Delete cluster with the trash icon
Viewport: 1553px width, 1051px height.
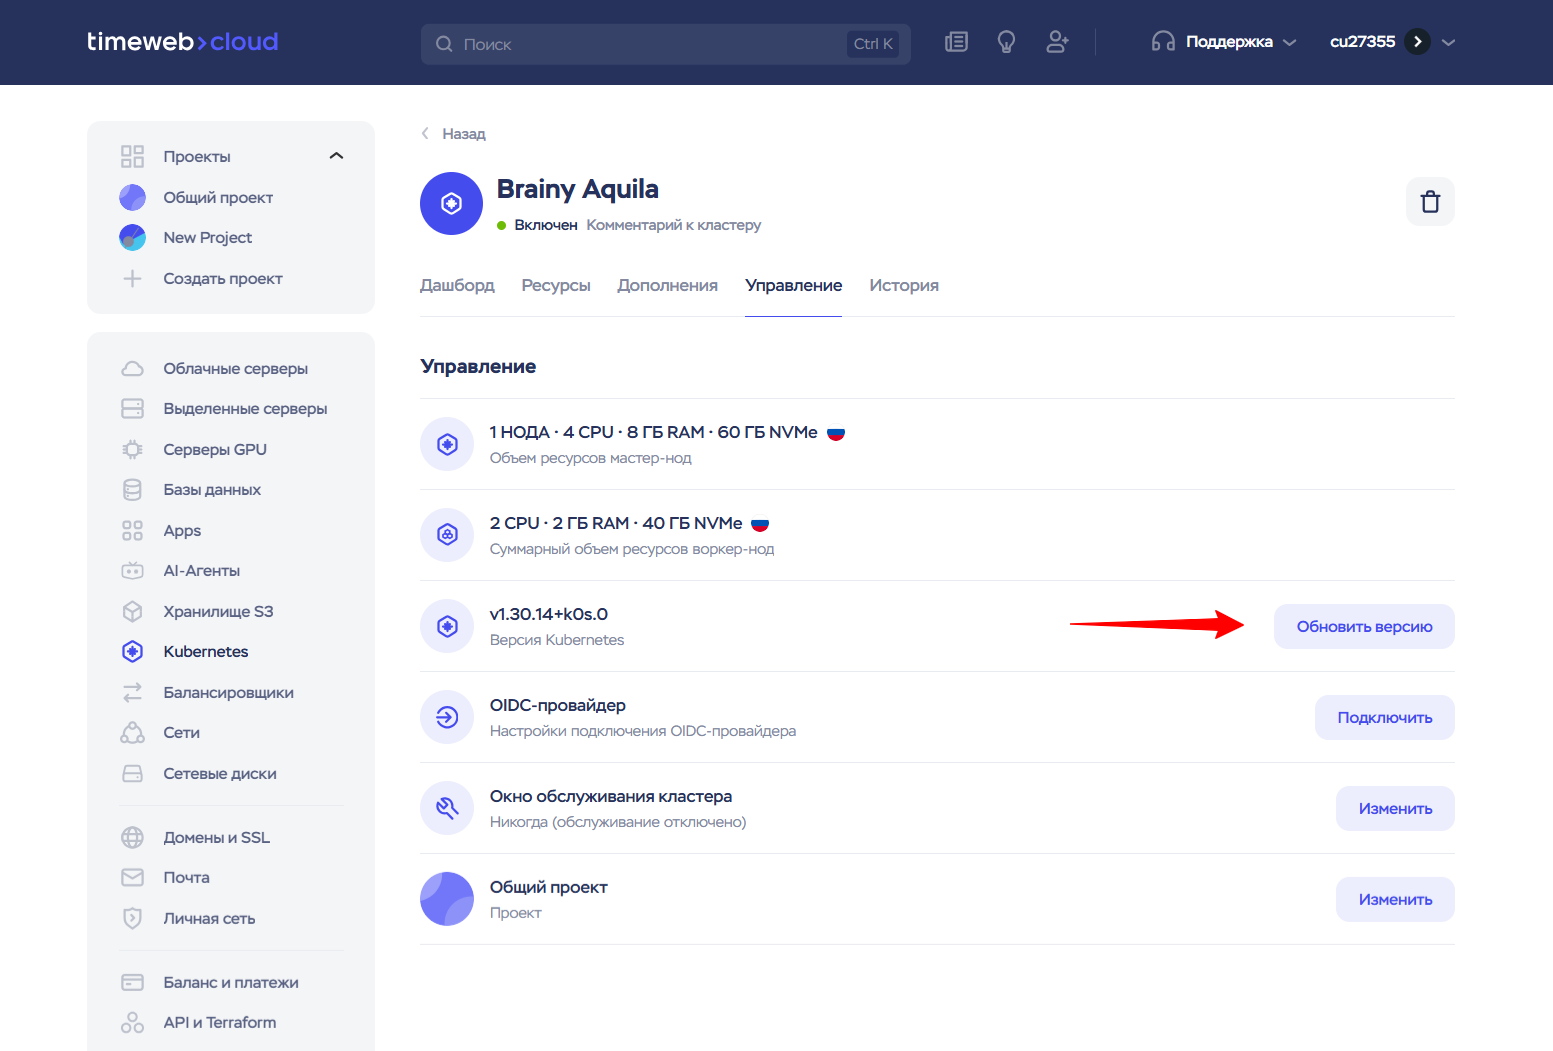pyautogui.click(x=1430, y=202)
